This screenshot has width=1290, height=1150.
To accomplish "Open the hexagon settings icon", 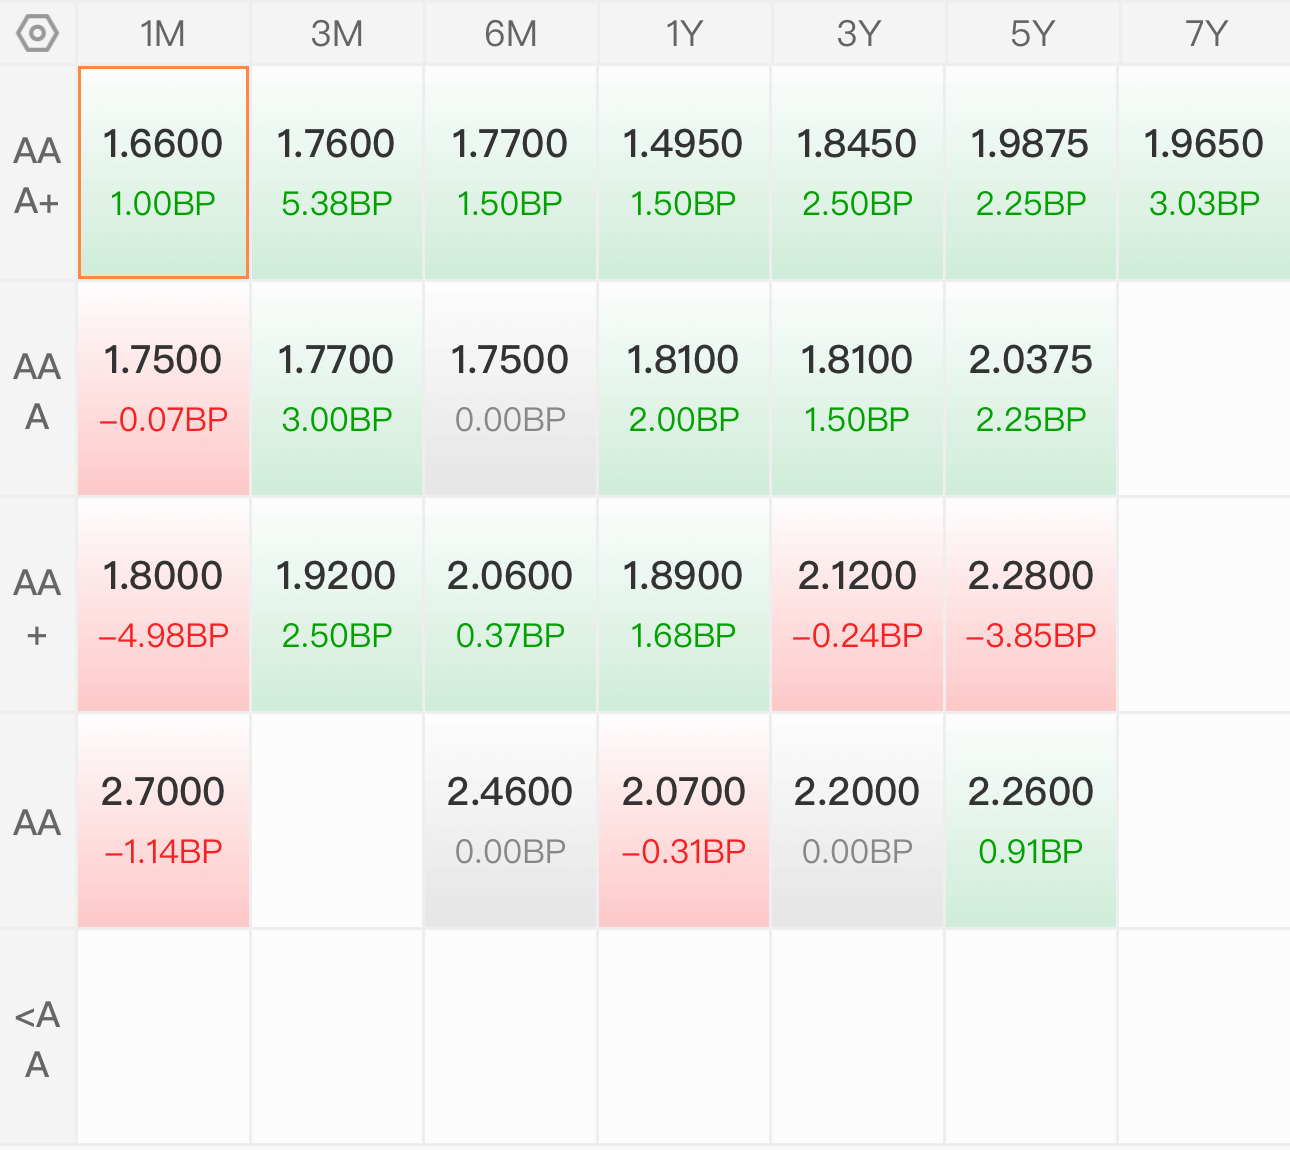I will (x=38, y=33).
